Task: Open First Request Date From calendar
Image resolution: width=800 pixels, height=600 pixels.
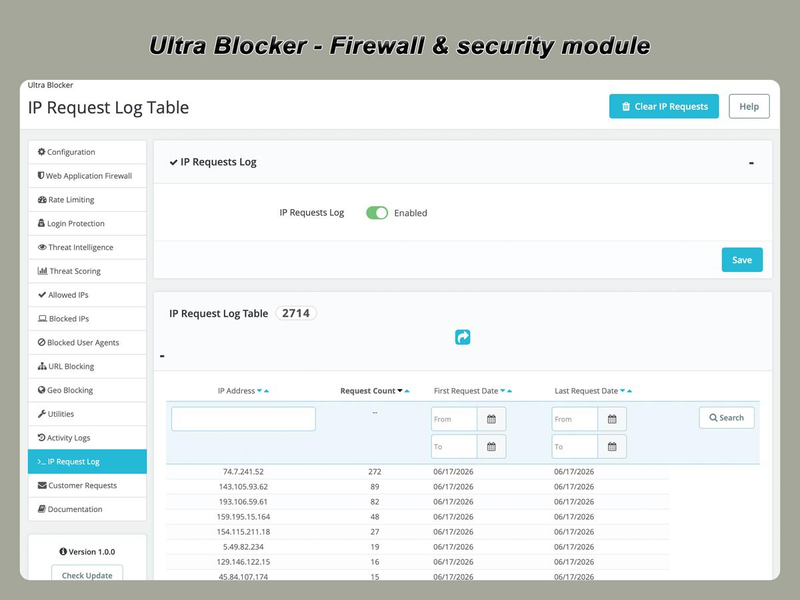Action: click(491, 419)
